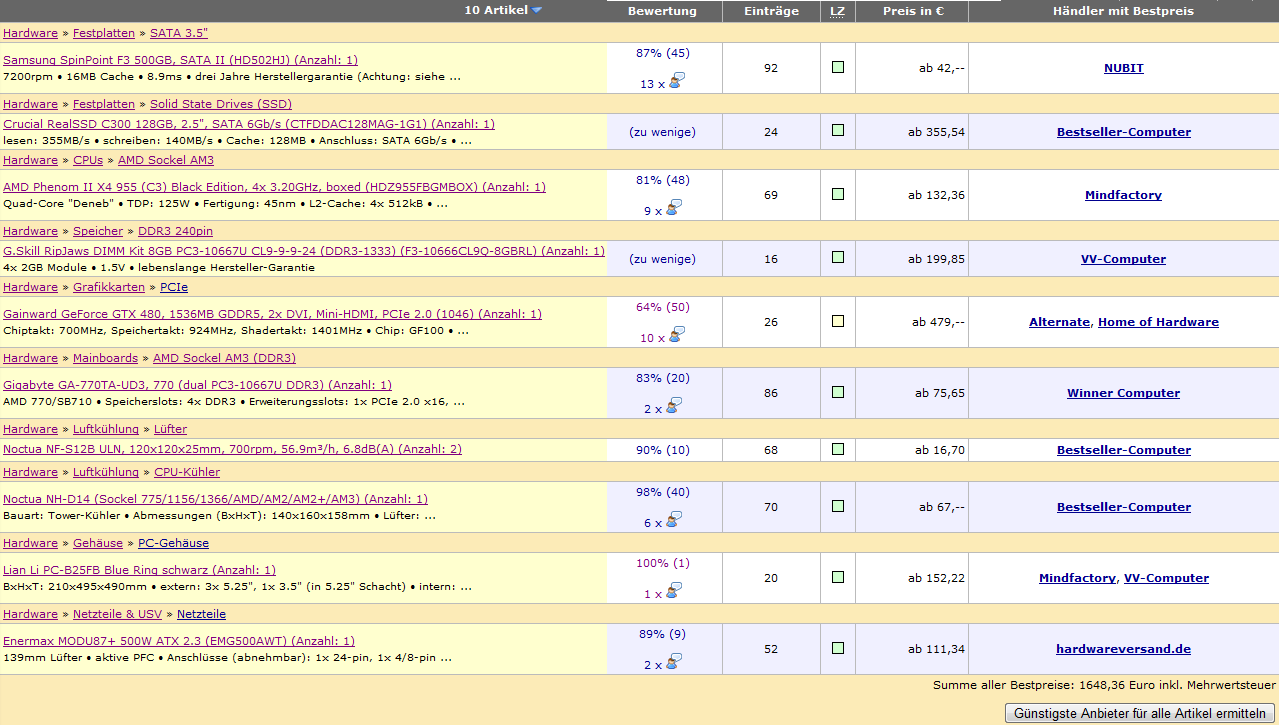This screenshot has width=1280, height=725.
Task: Open the DDR3 240pin category breadcrumb
Action: (175, 231)
